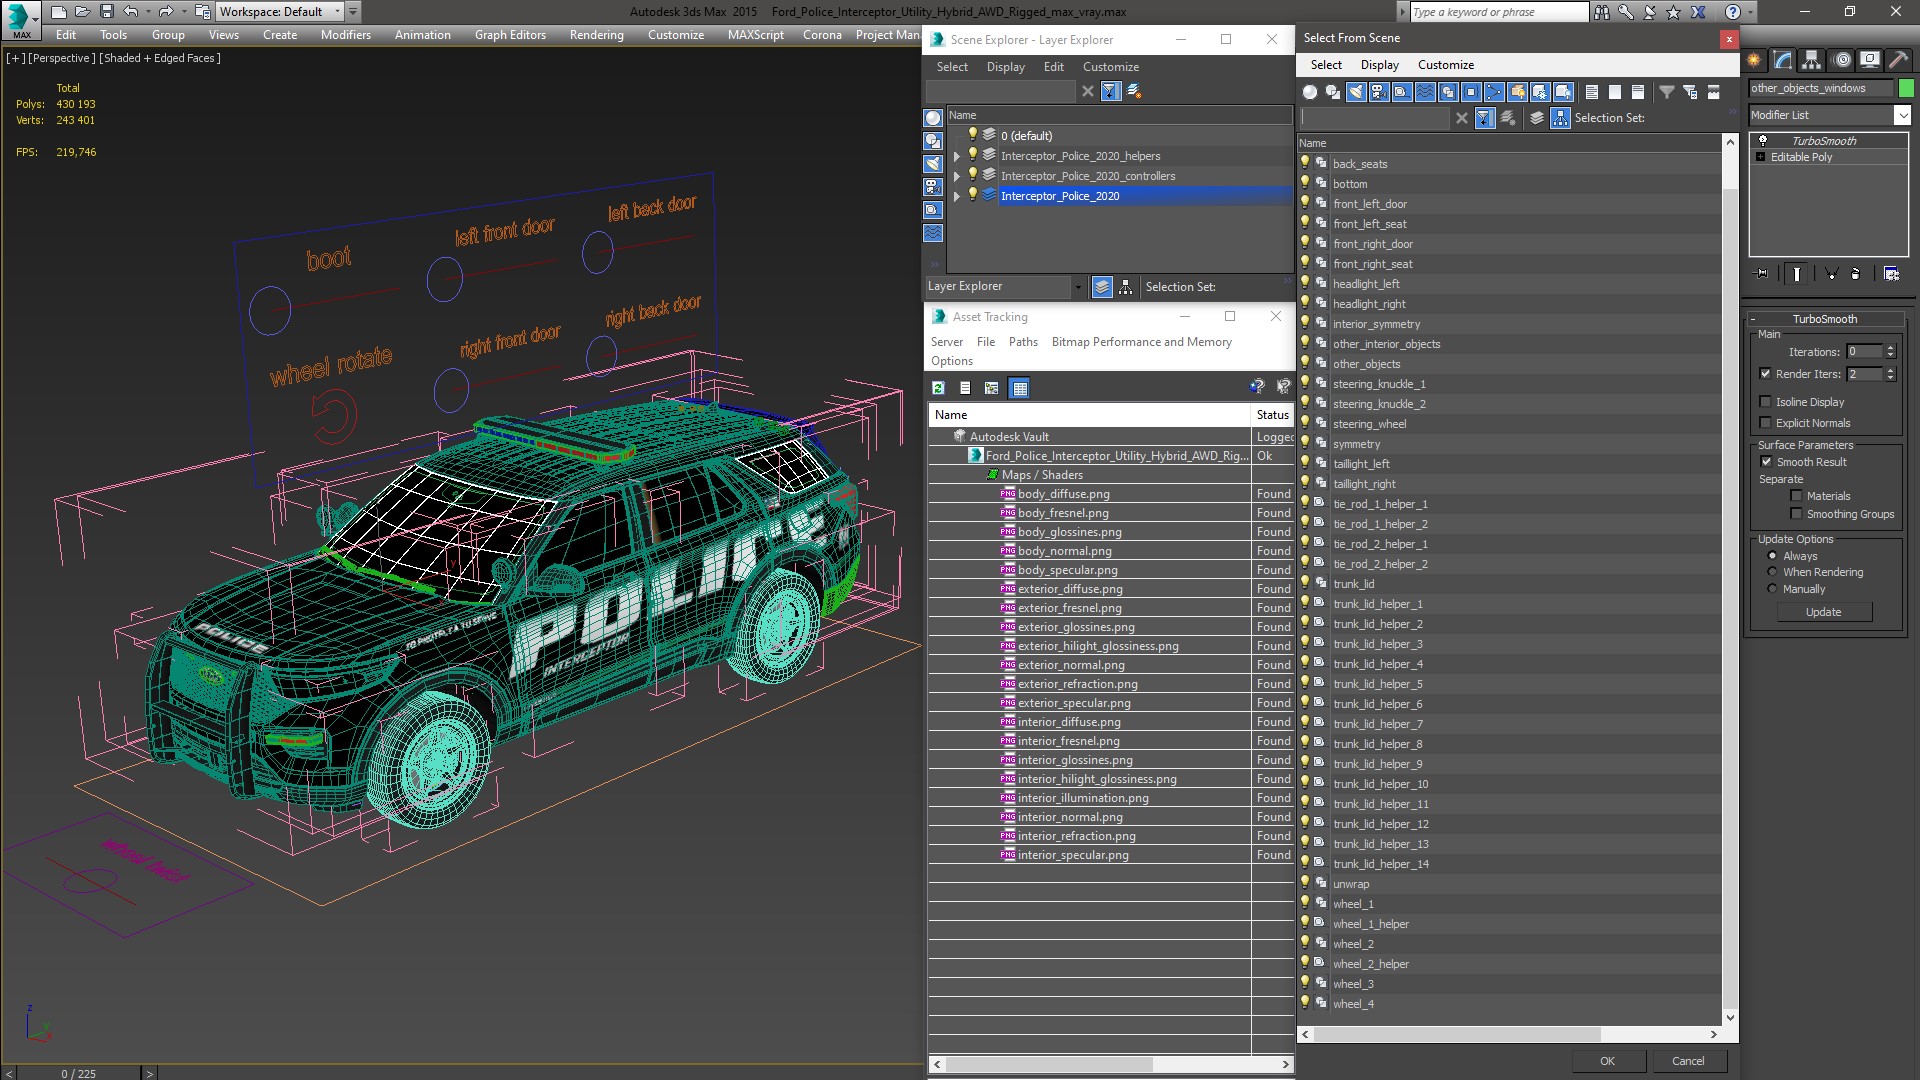Redo using the redo arrow icon
The height and width of the screenshot is (1080, 1920).
coord(166,12)
